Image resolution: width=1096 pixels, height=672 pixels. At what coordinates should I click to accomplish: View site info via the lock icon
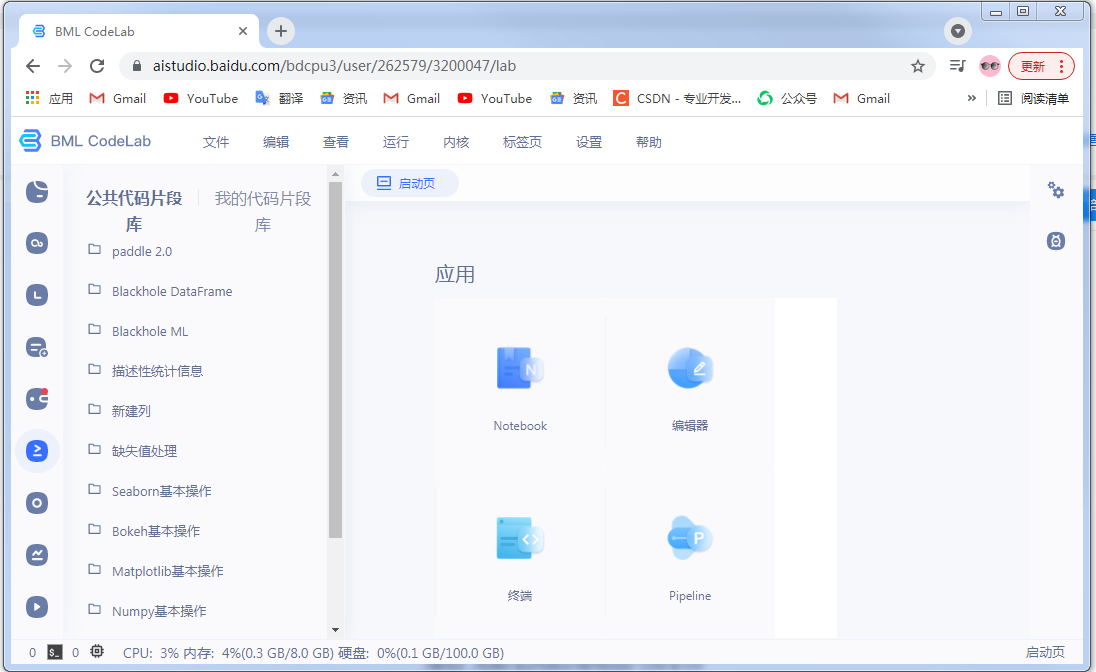pos(136,66)
